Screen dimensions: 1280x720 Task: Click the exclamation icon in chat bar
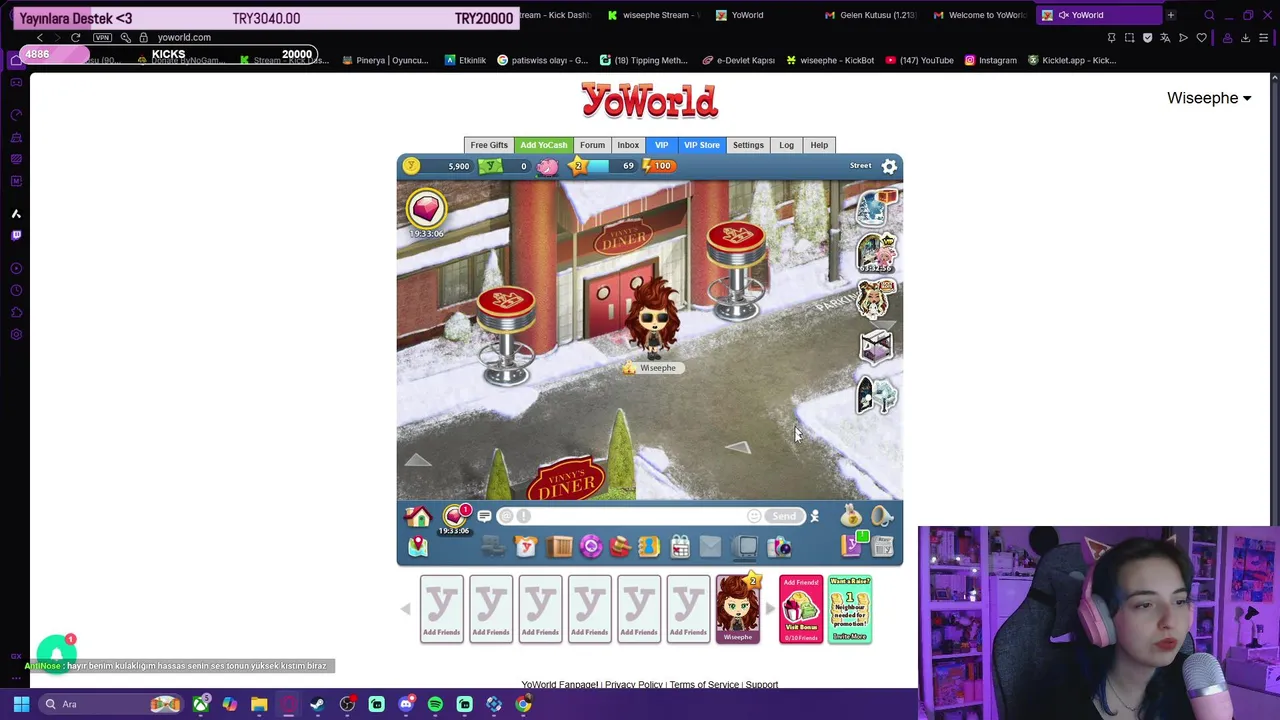tap(524, 516)
